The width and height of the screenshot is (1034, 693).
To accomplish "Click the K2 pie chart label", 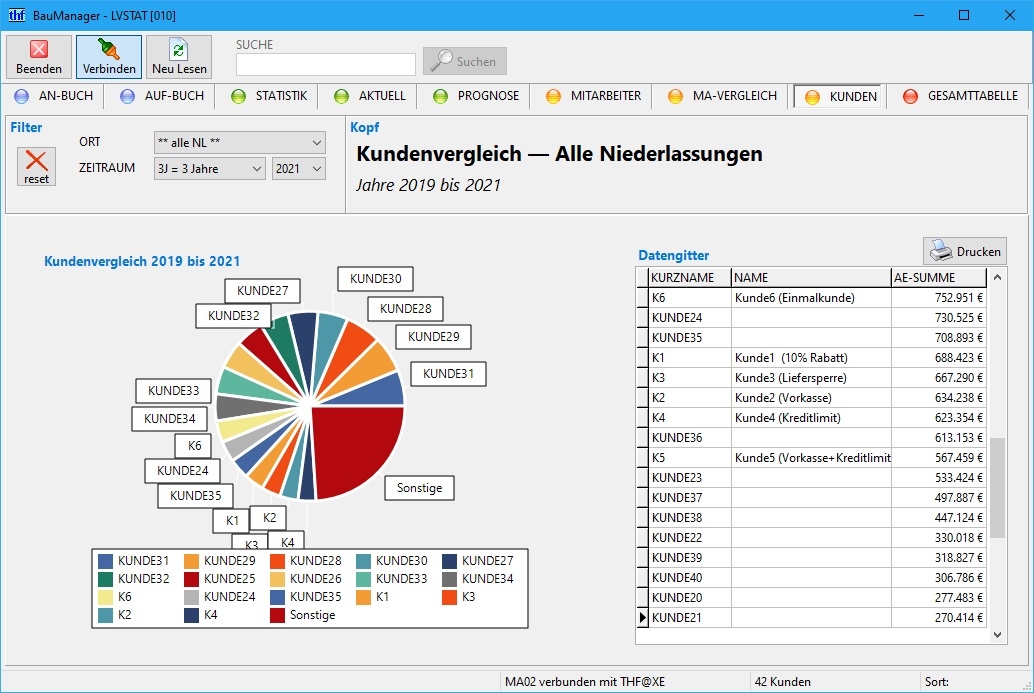I will tap(269, 518).
